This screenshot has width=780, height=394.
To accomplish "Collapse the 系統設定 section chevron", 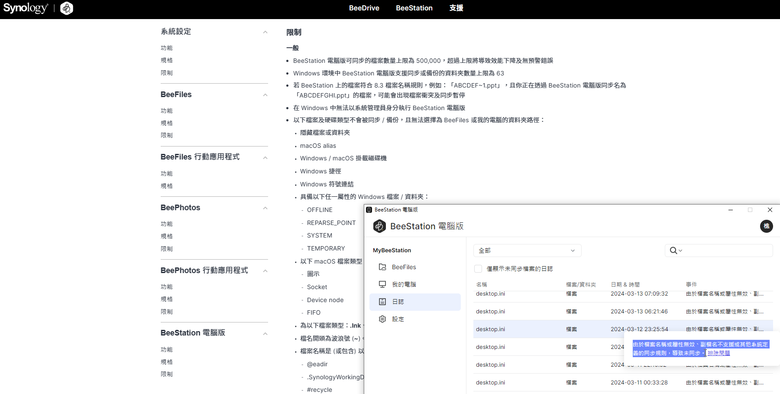I will tap(265, 32).
